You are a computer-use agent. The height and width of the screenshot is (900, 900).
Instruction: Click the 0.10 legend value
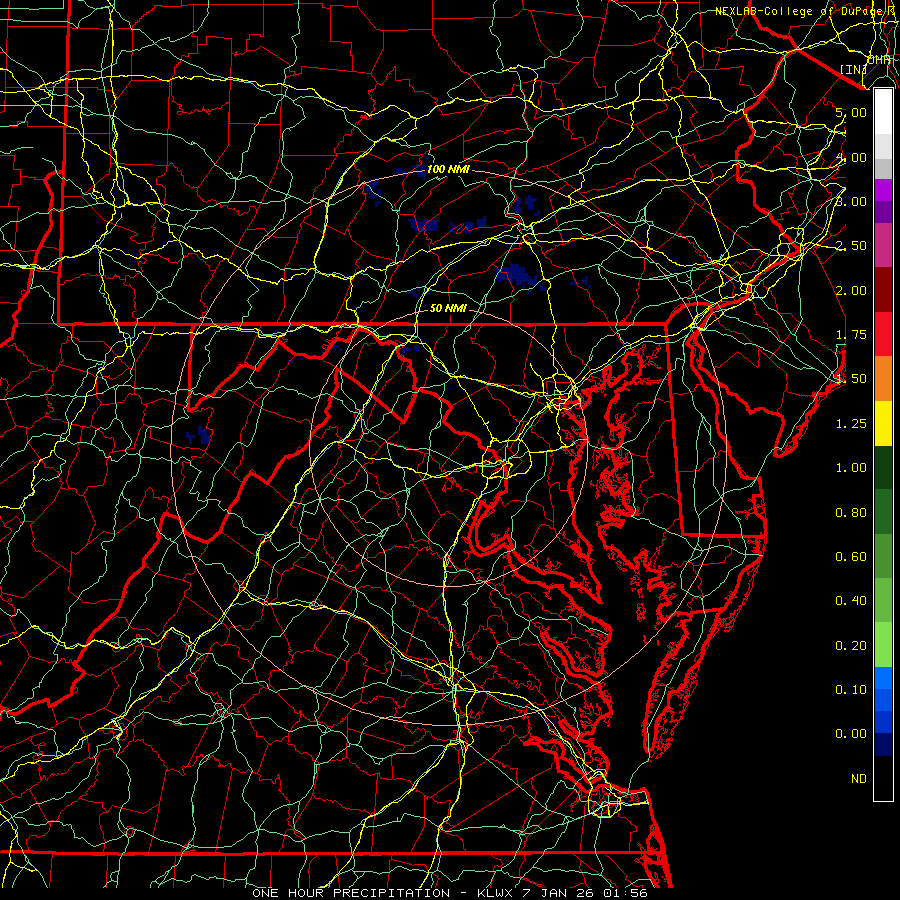click(x=851, y=690)
